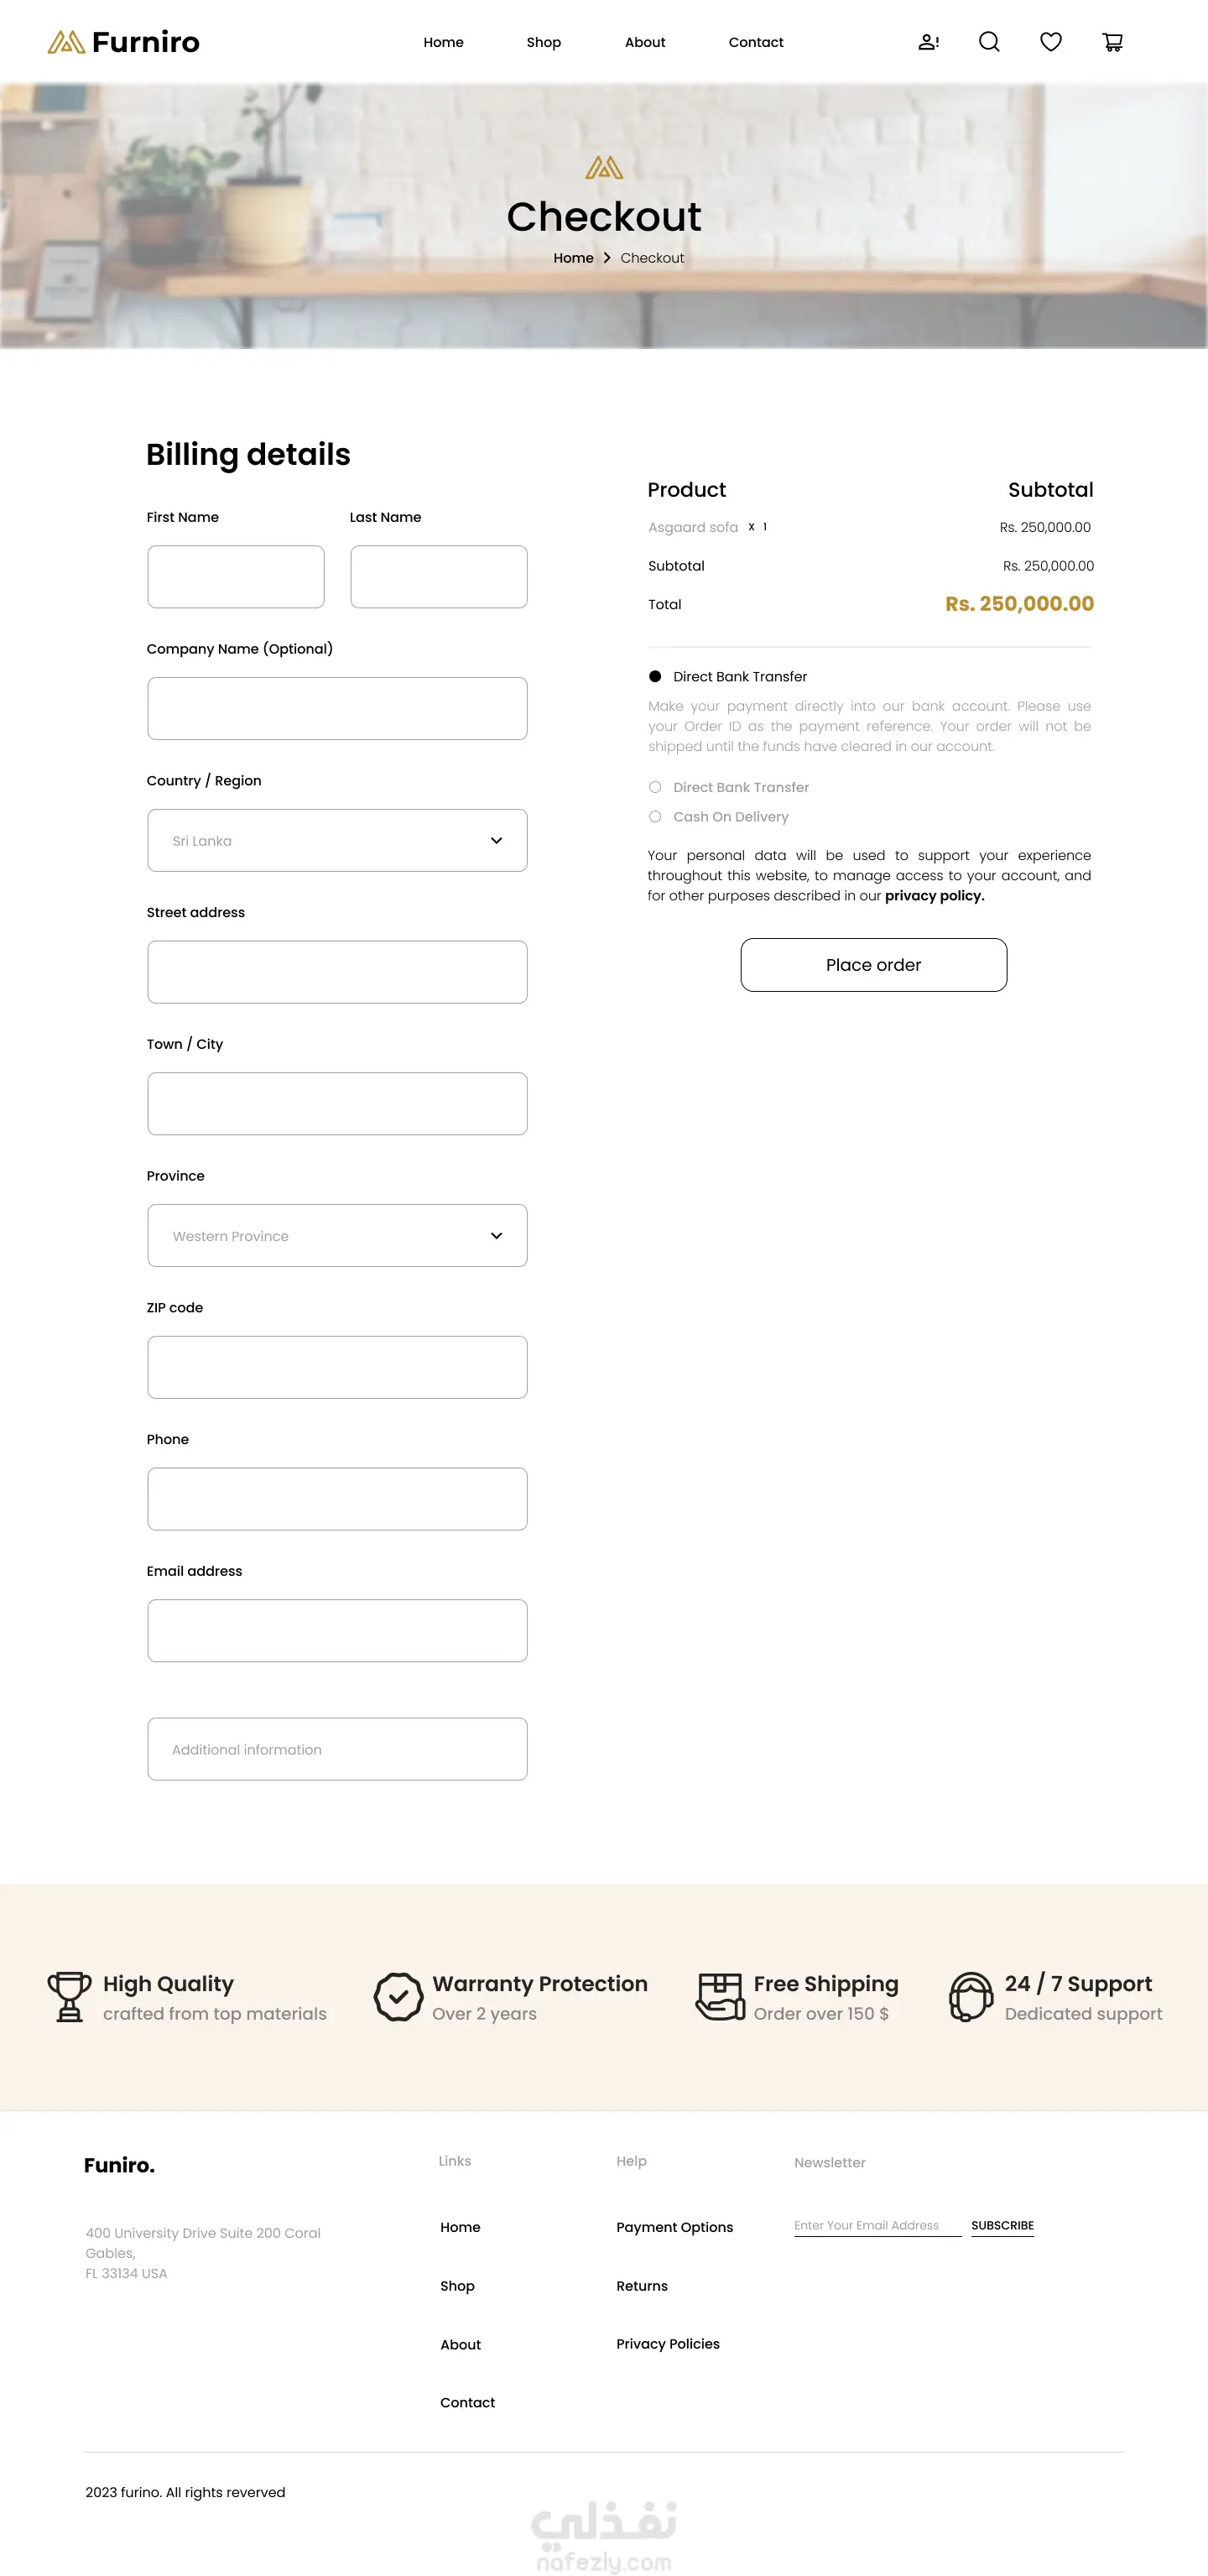The image size is (1208, 2576).
Task: Click the SUBSCRIBE newsletter button
Action: [1002, 2225]
